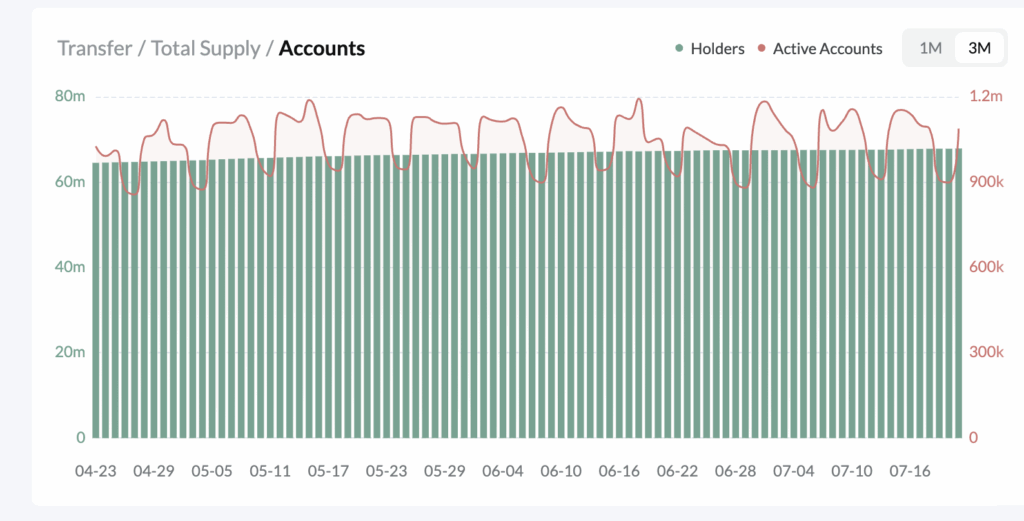This screenshot has width=1024, height=521.
Task: Select the 3M time range
Action: point(979,48)
